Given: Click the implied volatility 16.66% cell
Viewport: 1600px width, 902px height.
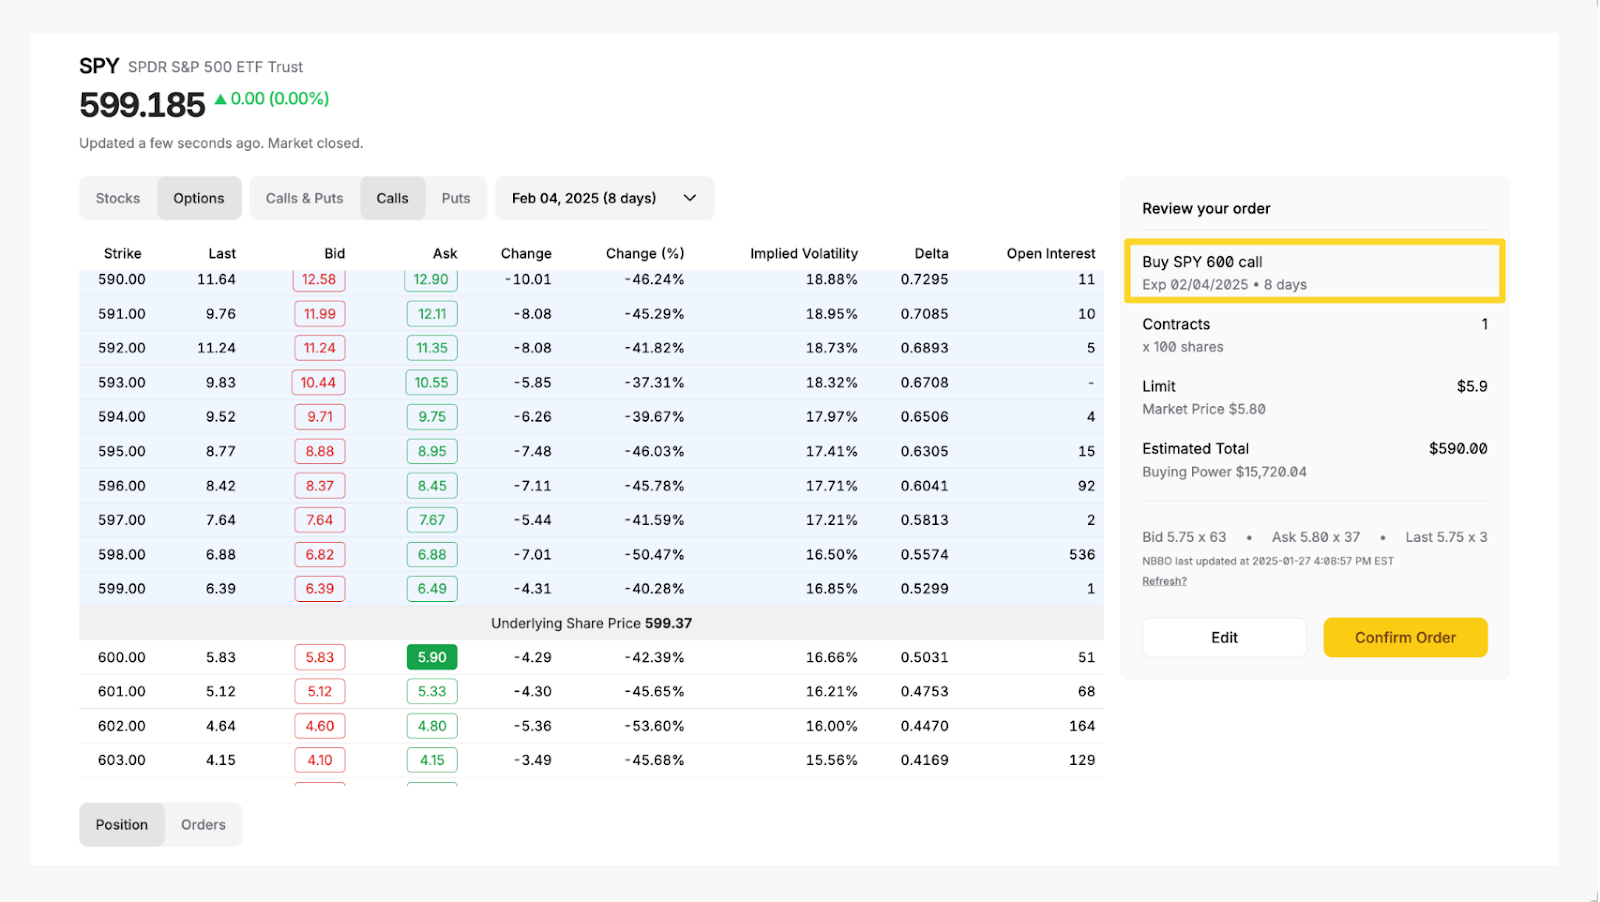Looking at the screenshot, I should [832, 657].
